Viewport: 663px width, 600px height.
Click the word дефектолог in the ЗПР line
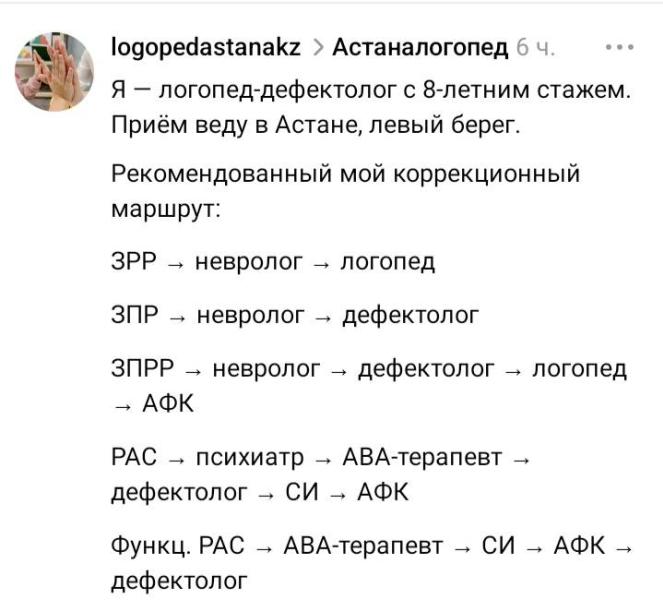[410, 316]
